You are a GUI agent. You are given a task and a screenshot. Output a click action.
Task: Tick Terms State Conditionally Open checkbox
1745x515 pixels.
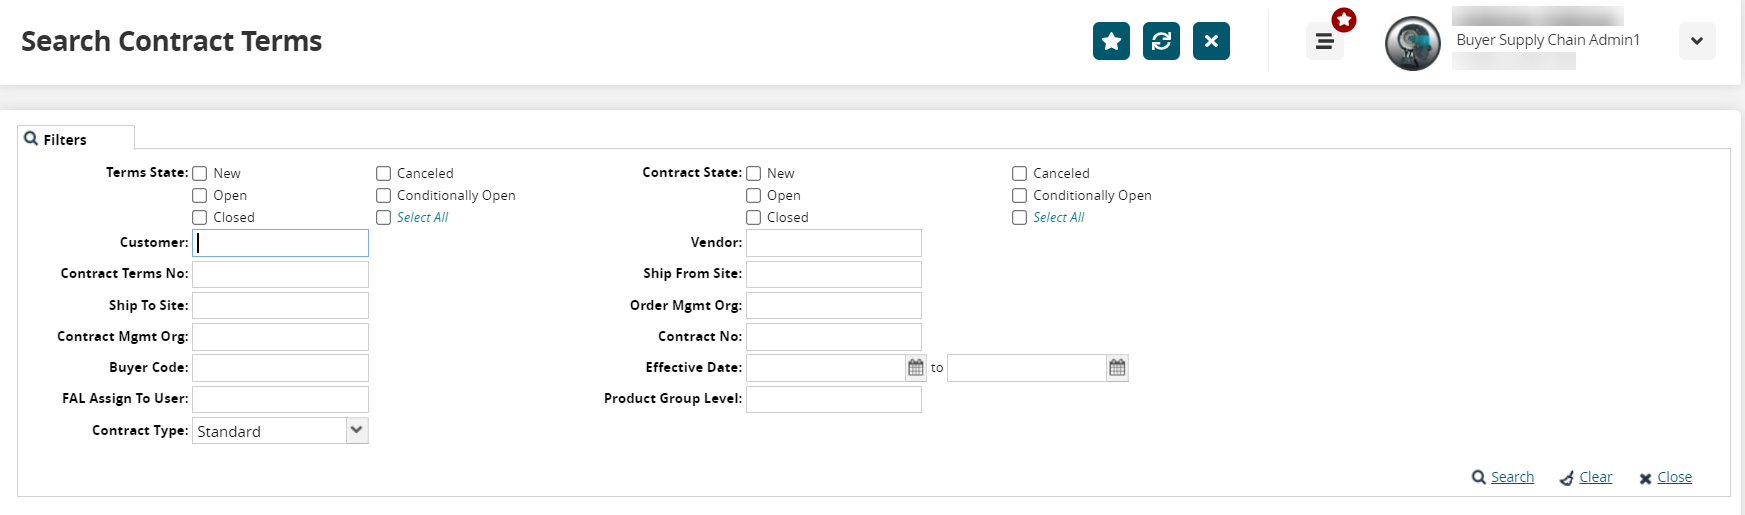click(383, 196)
